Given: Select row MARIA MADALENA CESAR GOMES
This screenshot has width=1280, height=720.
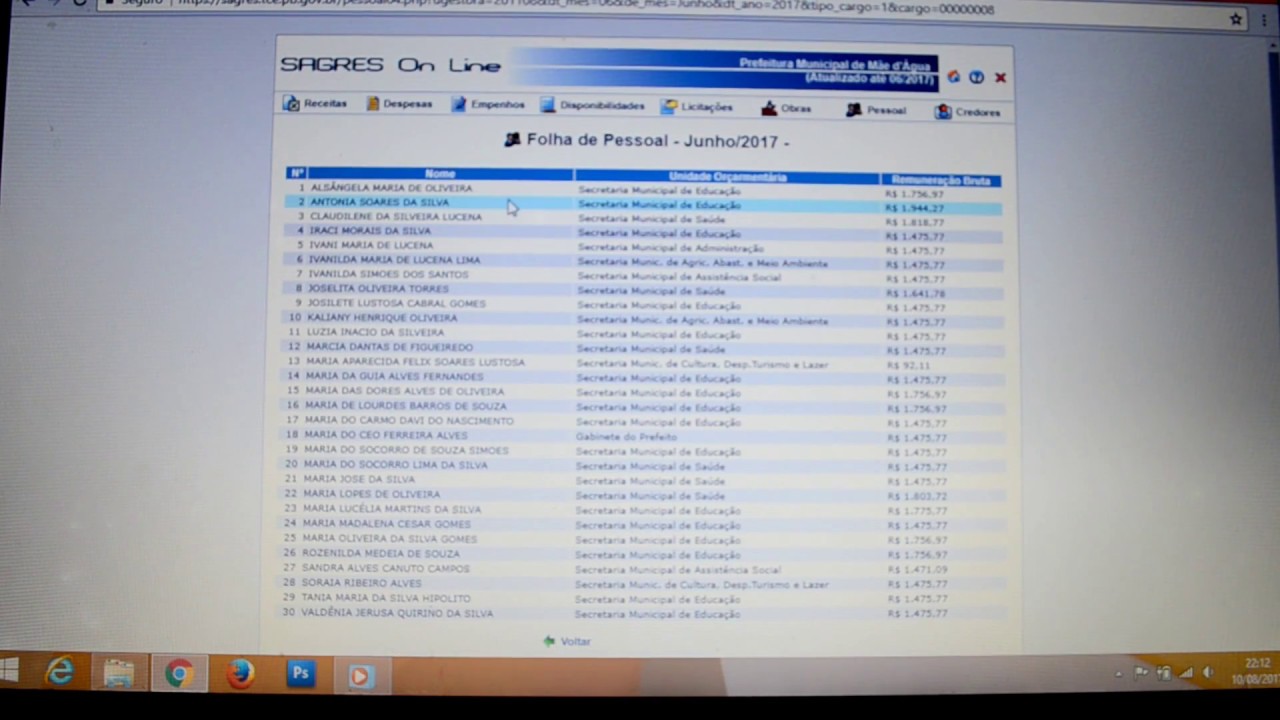Looking at the screenshot, I should [x=643, y=525].
